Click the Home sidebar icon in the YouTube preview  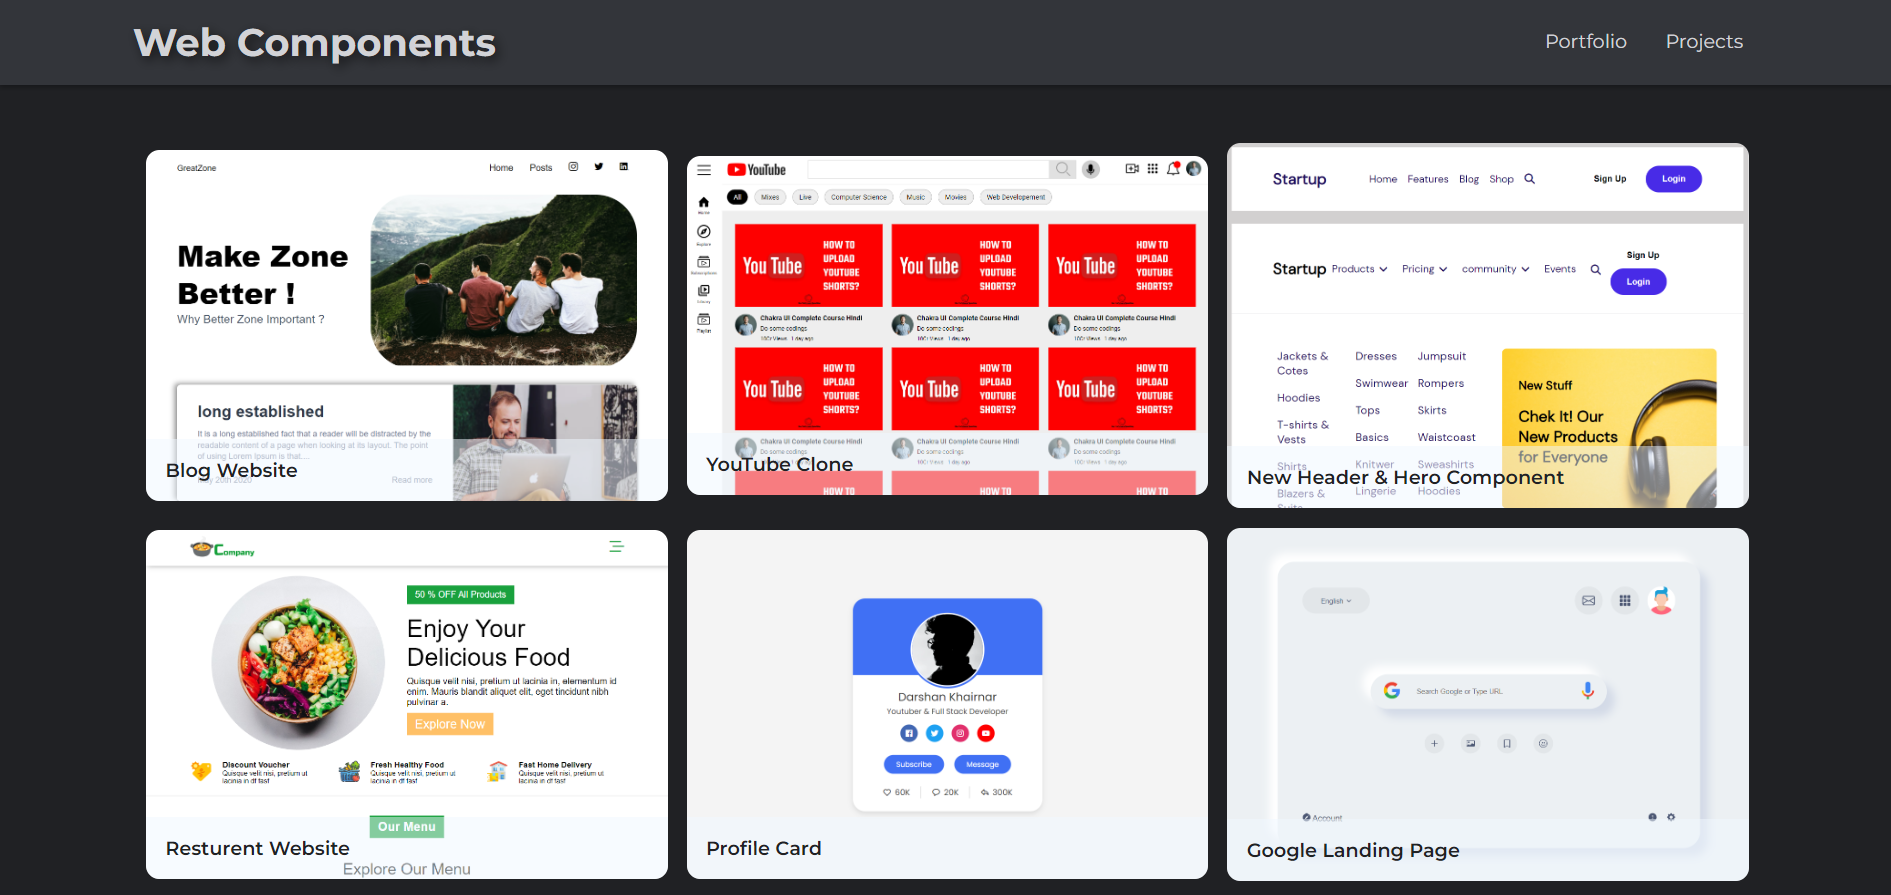coord(704,204)
